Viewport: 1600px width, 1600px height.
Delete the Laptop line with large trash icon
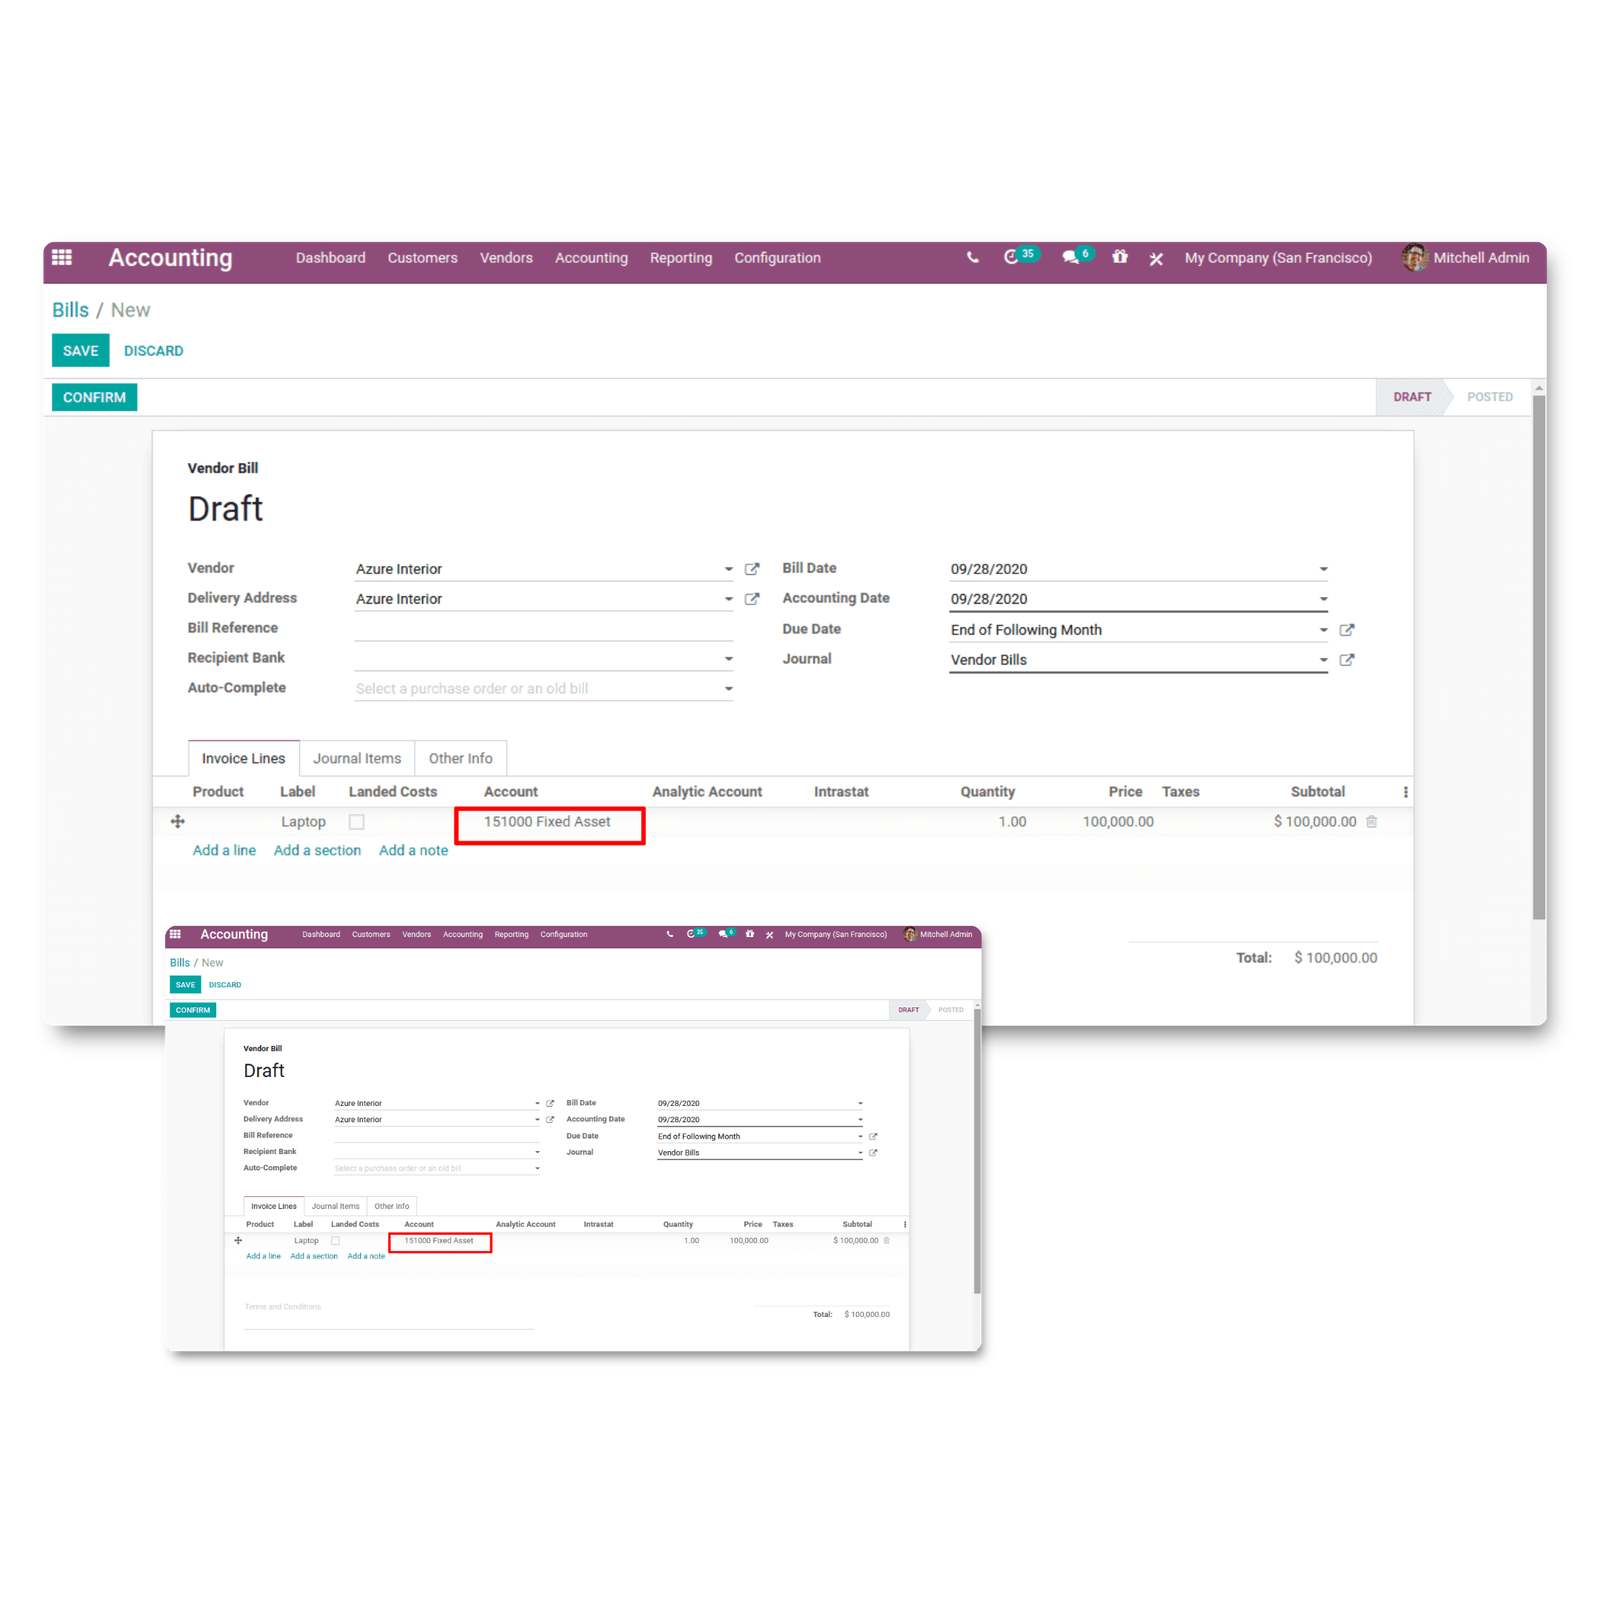click(1372, 822)
